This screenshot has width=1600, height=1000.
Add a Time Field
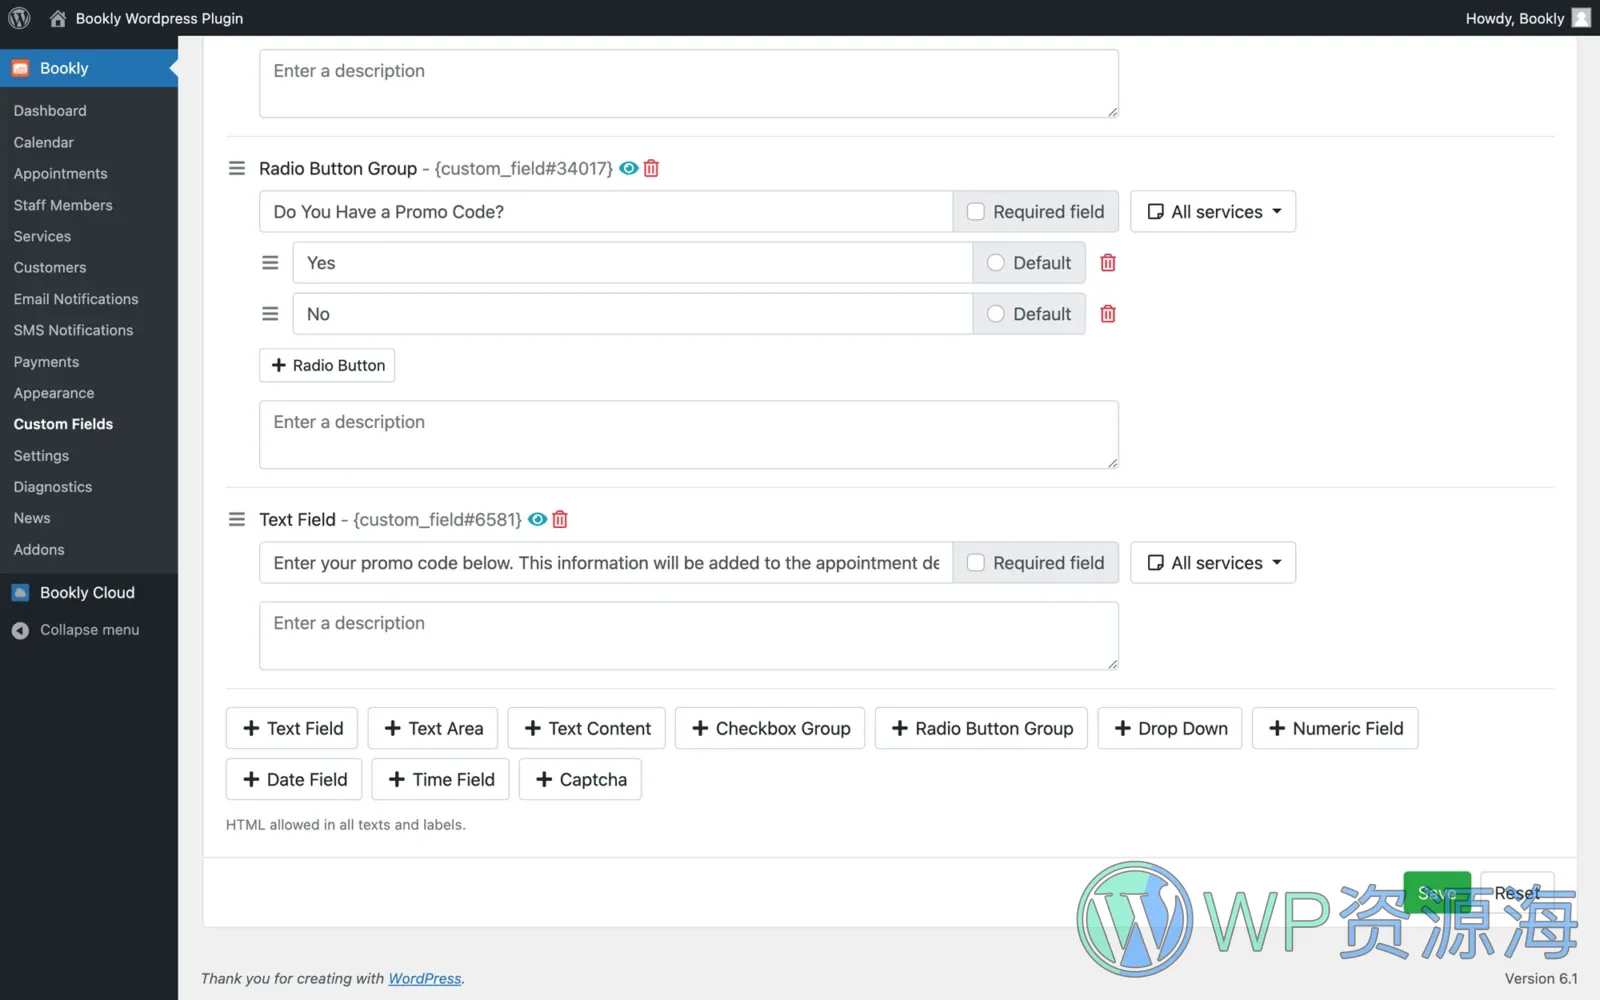440,779
